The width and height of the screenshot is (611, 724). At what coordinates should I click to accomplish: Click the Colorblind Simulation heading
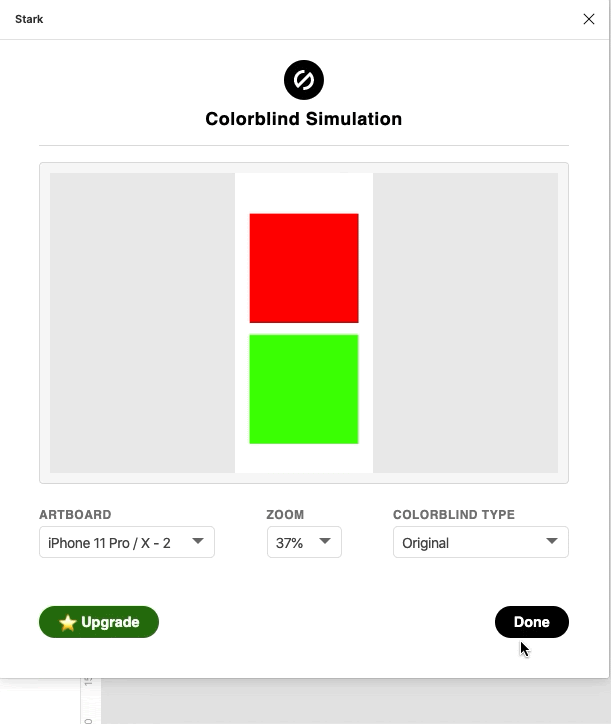304,119
